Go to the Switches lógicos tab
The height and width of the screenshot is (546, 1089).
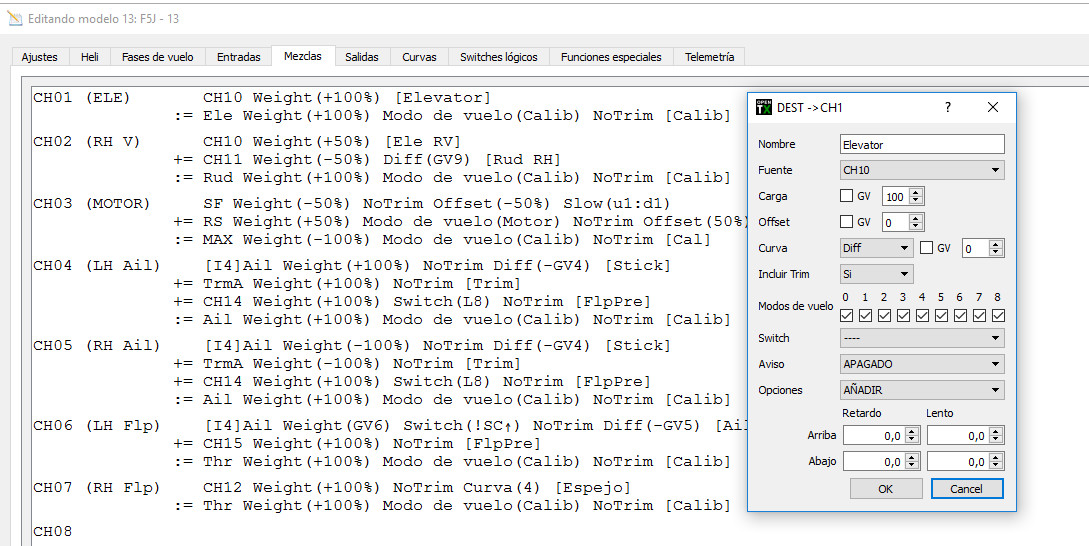click(x=498, y=57)
